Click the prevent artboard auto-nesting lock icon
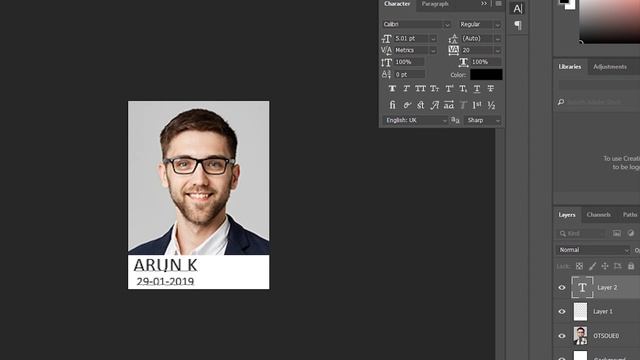This screenshot has height=360, width=640. click(x=618, y=266)
